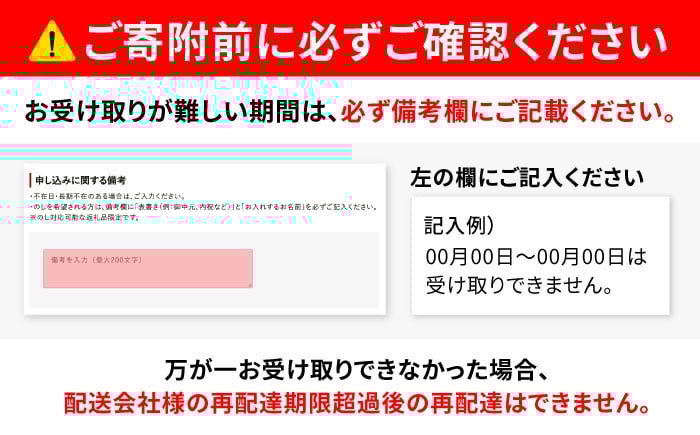Click the note ※のし対応可能な返礼品限定です
Screen dimensions: 700x435
point(85,217)
